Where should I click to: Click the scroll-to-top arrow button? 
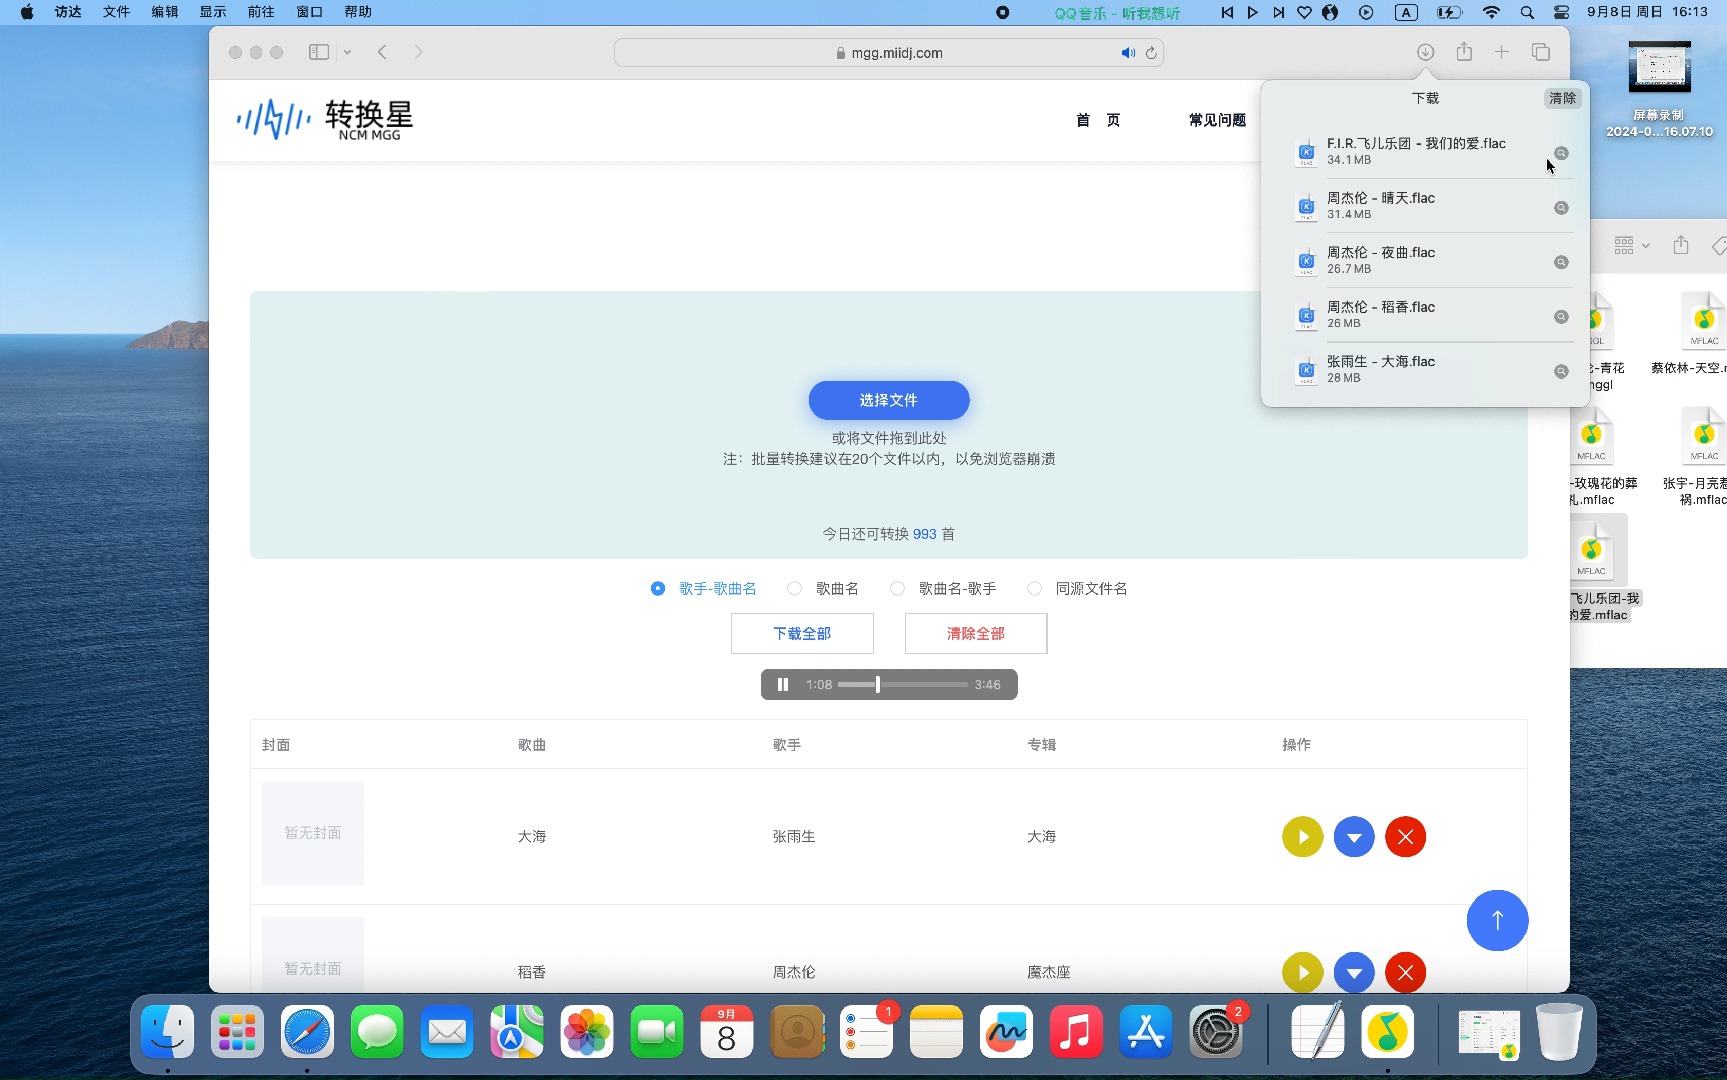1497,920
